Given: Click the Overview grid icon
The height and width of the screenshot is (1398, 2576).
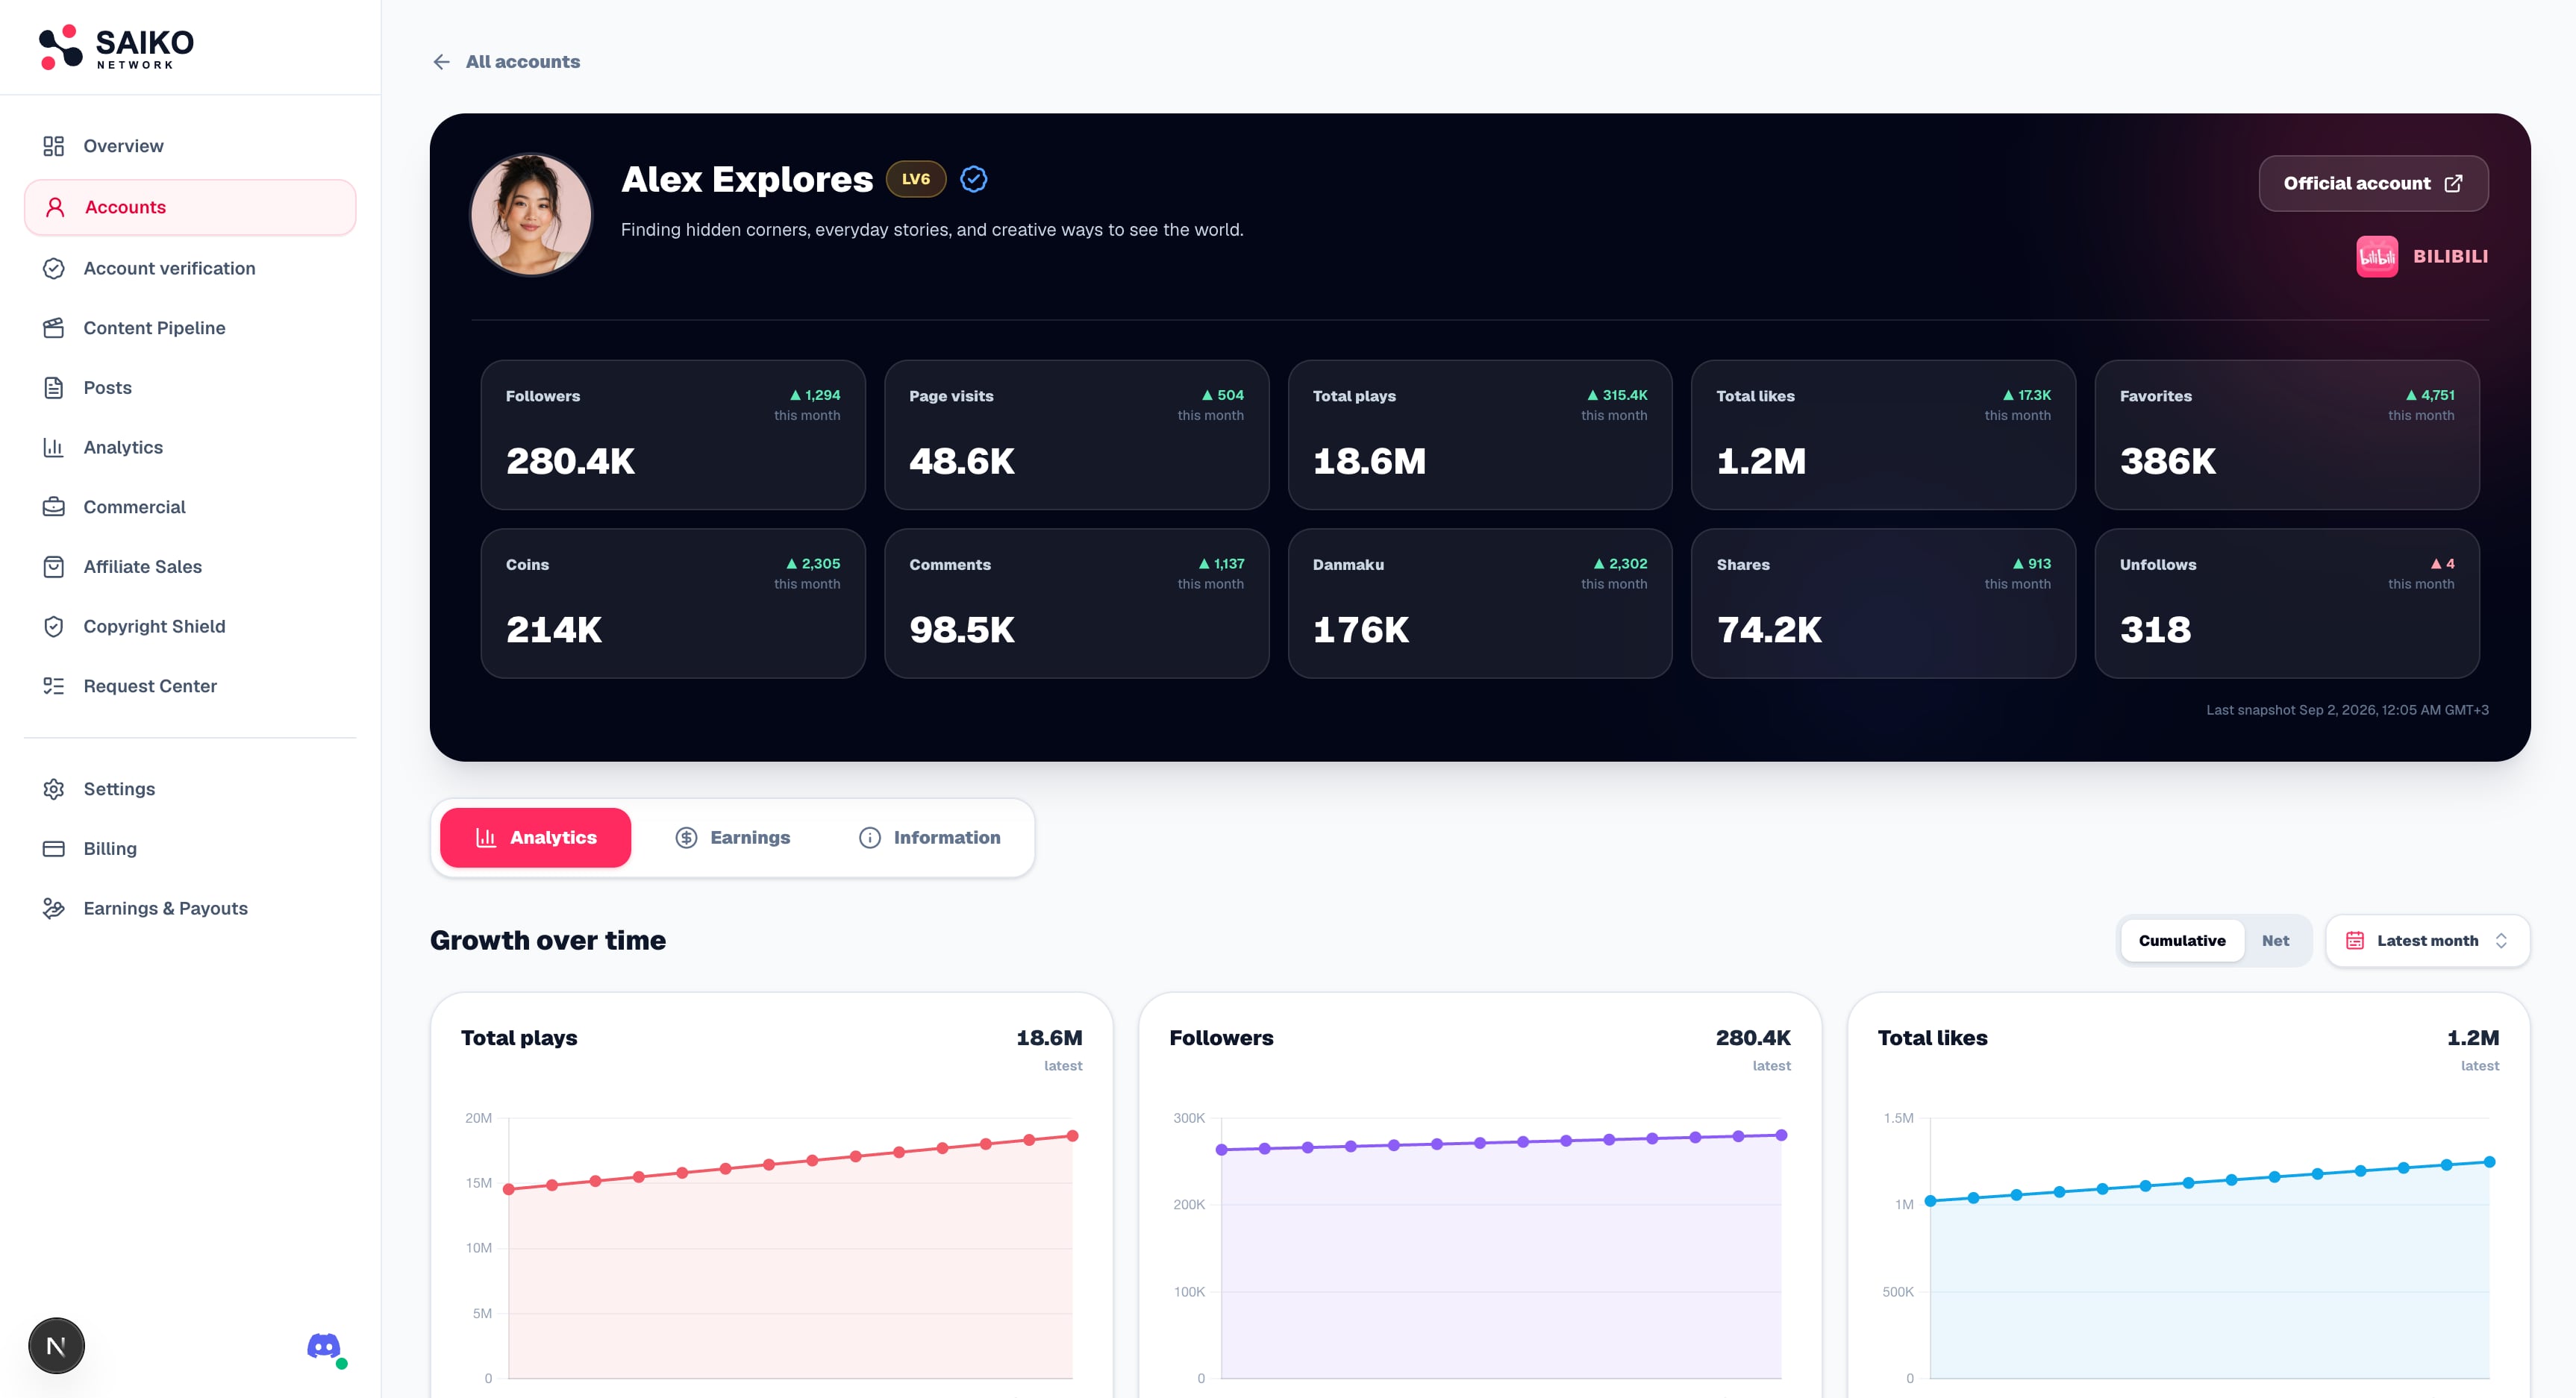Looking at the screenshot, I should coord(54,146).
